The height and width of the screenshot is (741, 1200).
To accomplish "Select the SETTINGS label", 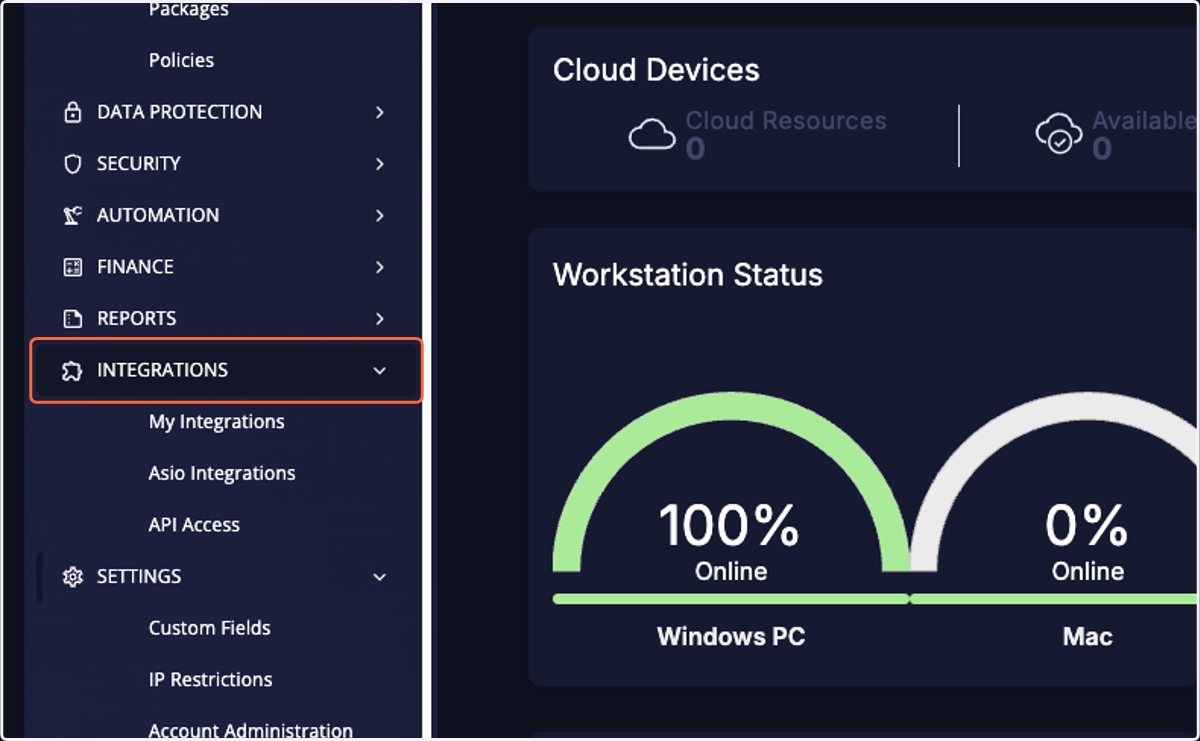I will coord(139,577).
